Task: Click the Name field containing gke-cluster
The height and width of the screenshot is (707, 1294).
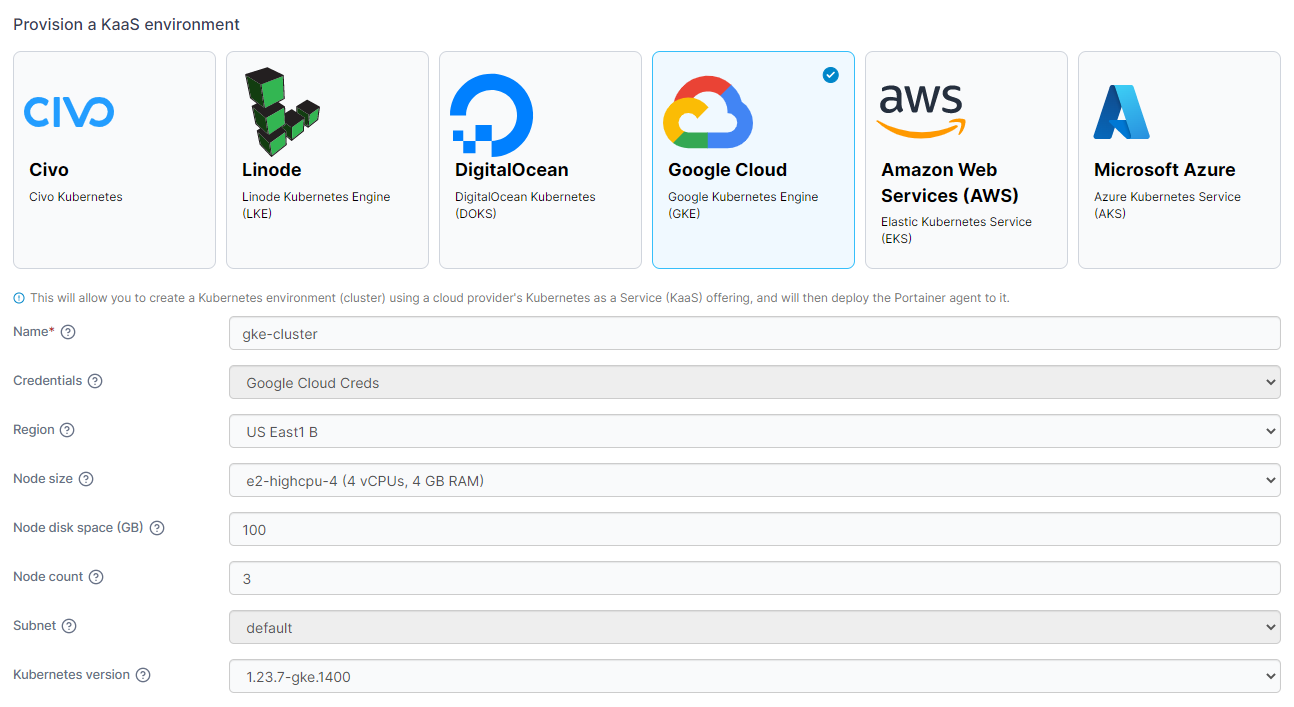Action: click(753, 332)
